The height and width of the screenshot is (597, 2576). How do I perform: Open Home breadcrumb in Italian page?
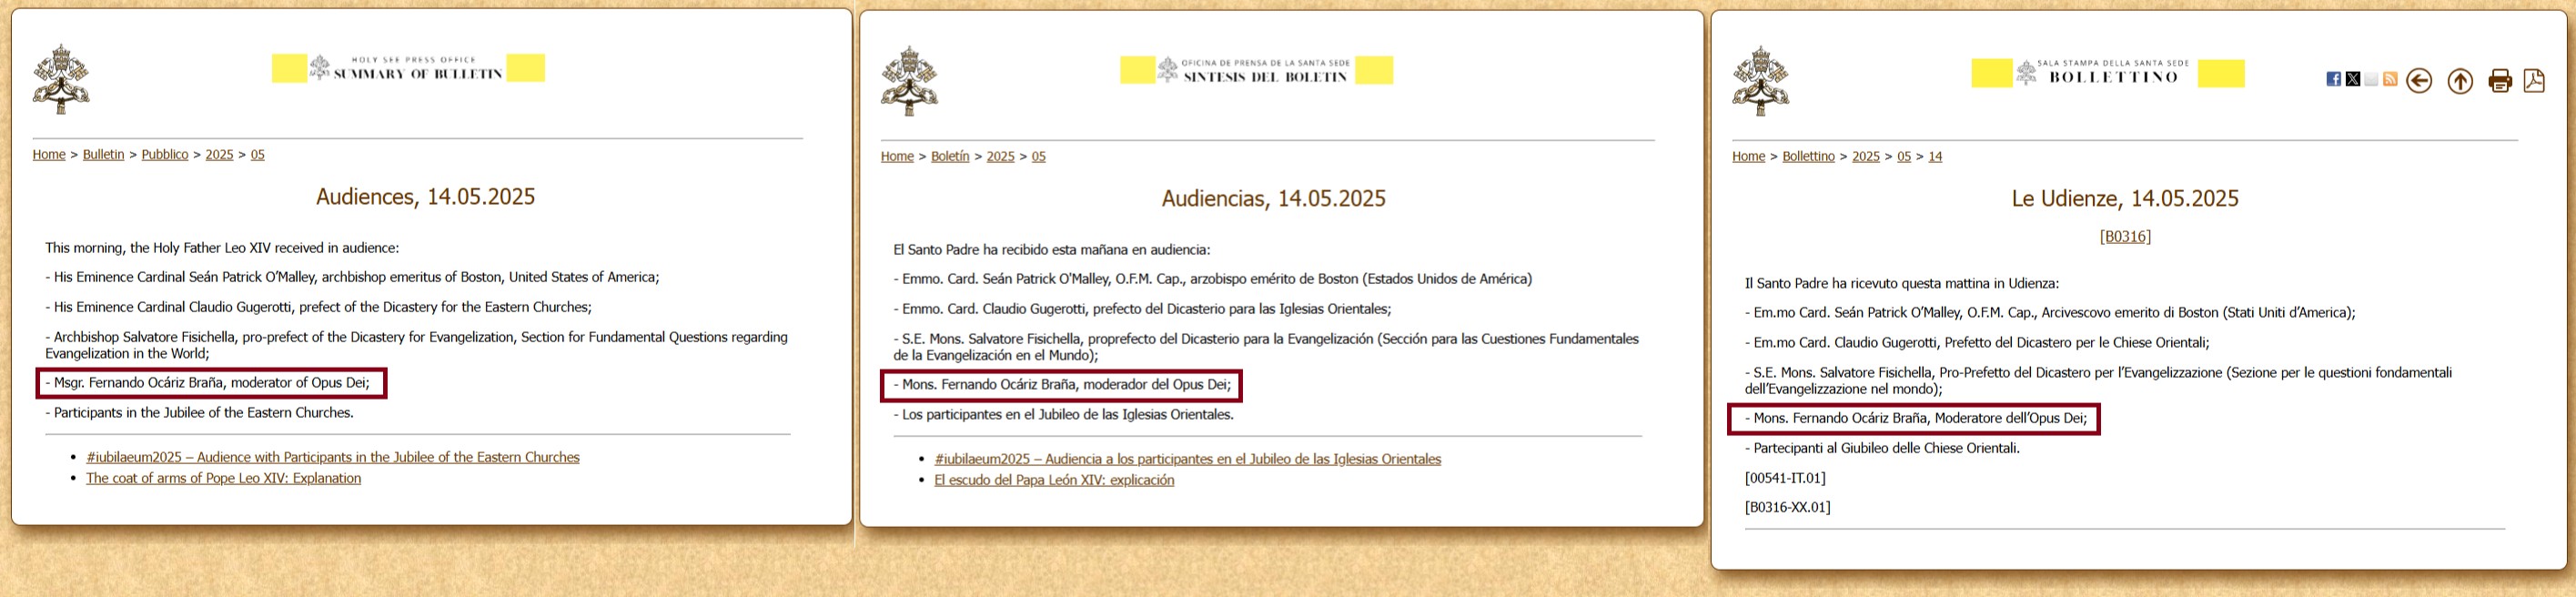[1749, 156]
